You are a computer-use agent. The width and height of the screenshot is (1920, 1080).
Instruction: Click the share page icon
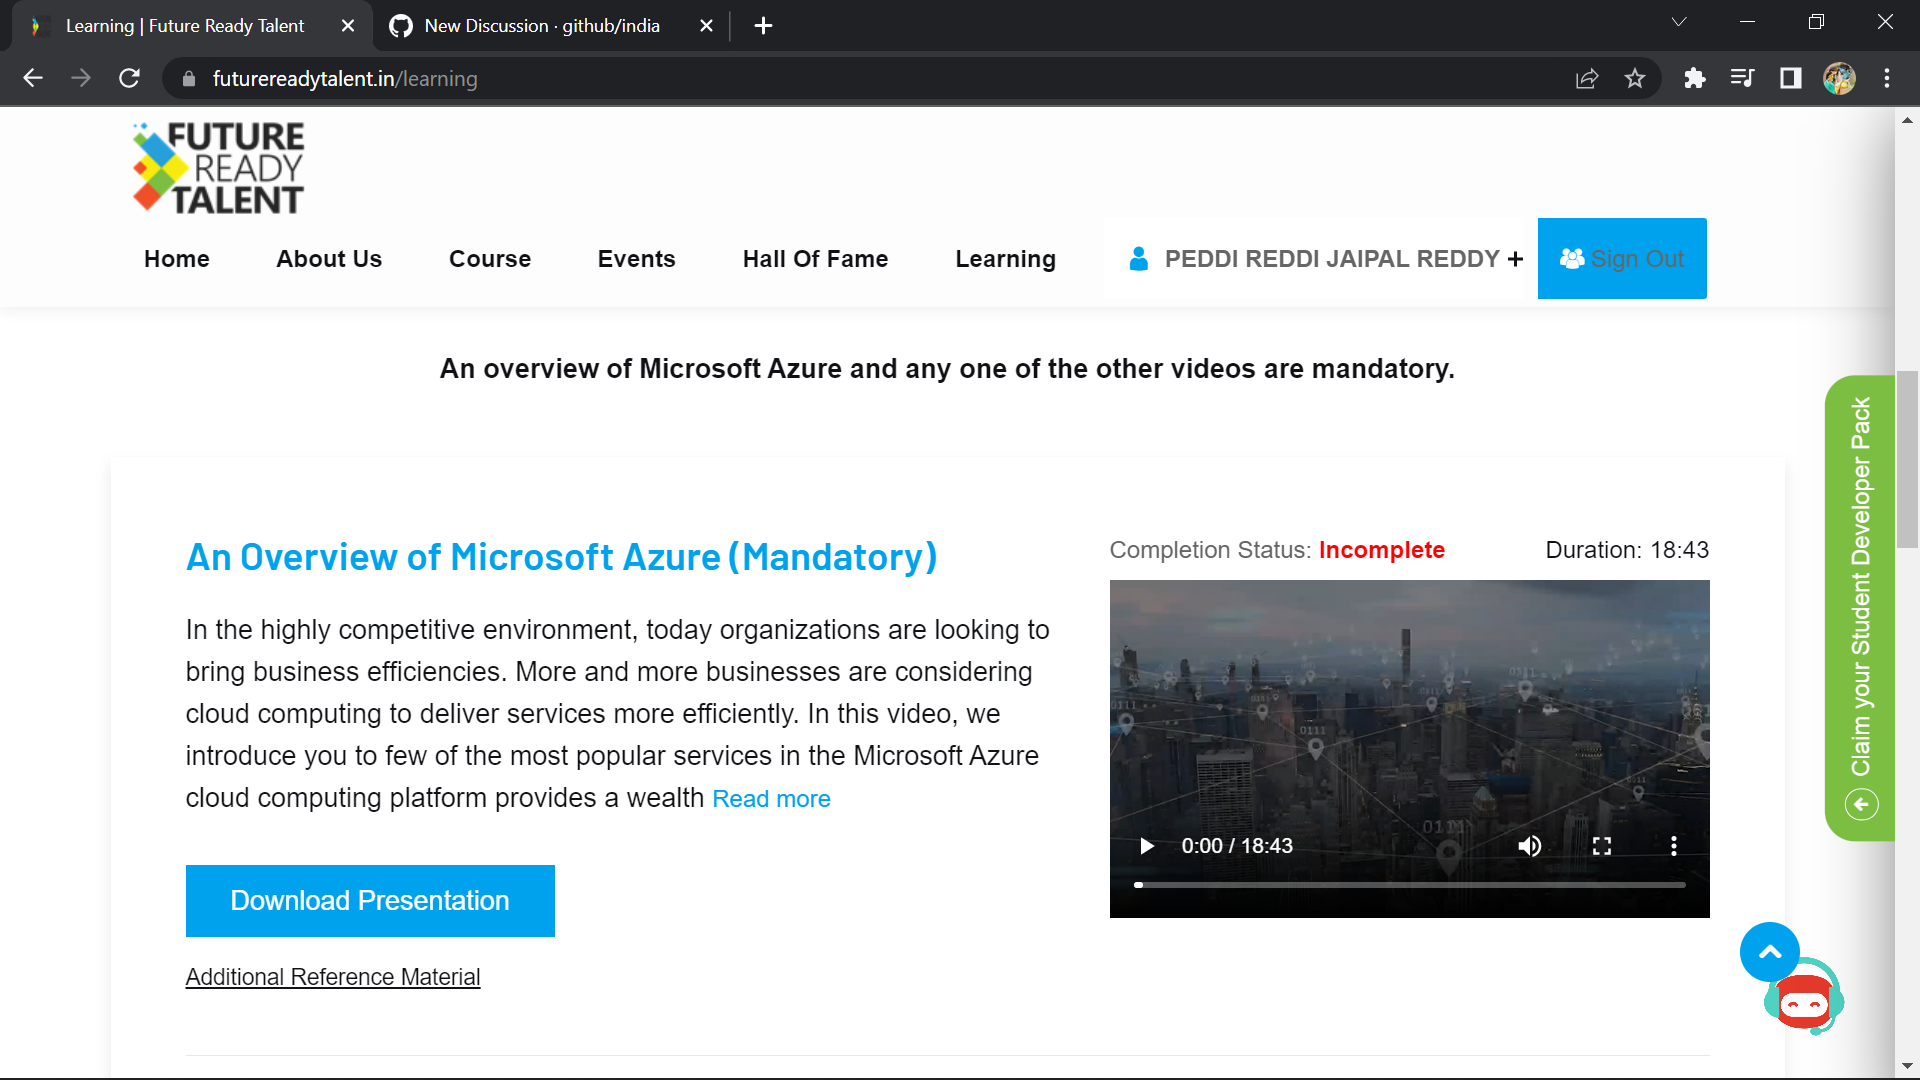[x=1587, y=79]
